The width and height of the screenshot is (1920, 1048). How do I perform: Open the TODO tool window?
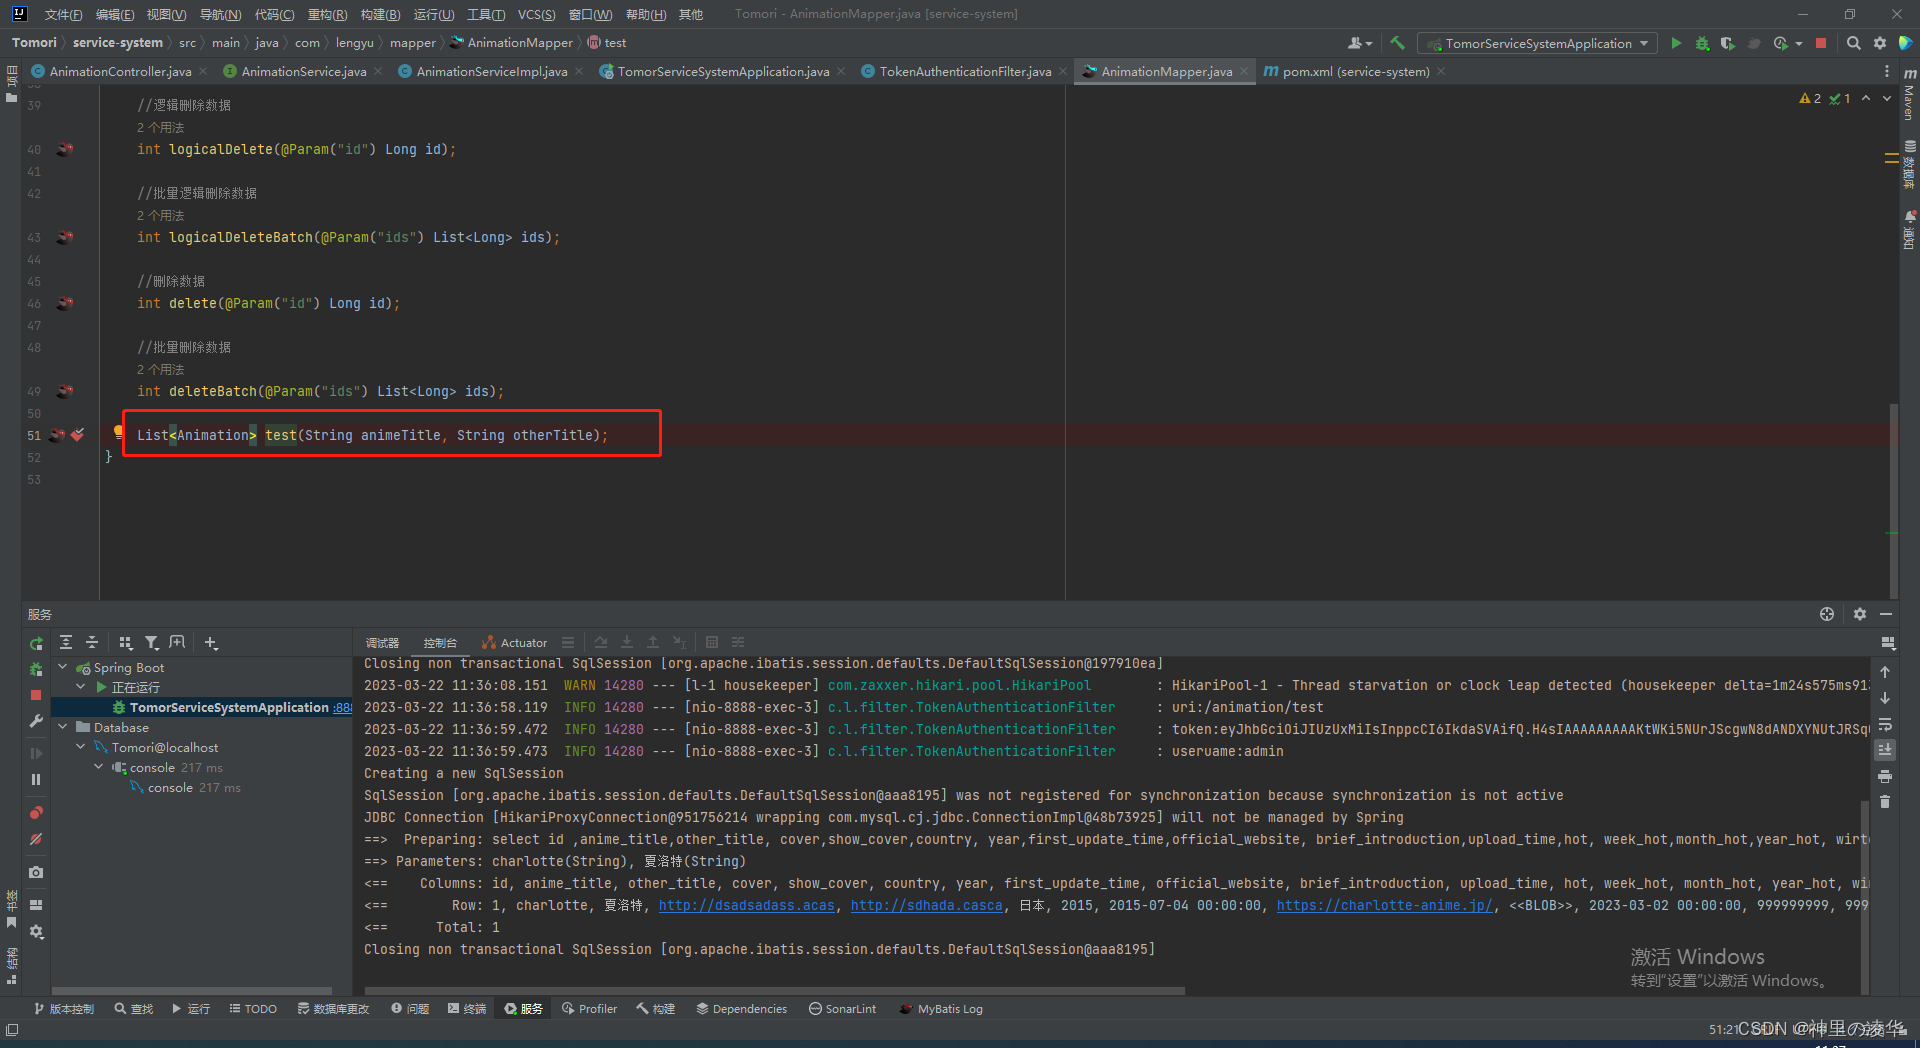pos(253,1009)
